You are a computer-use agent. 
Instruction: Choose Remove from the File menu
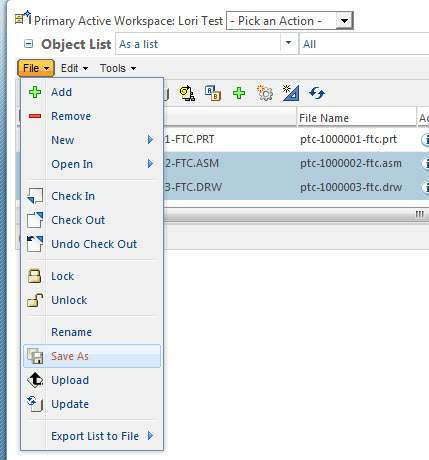(x=92, y=116)
